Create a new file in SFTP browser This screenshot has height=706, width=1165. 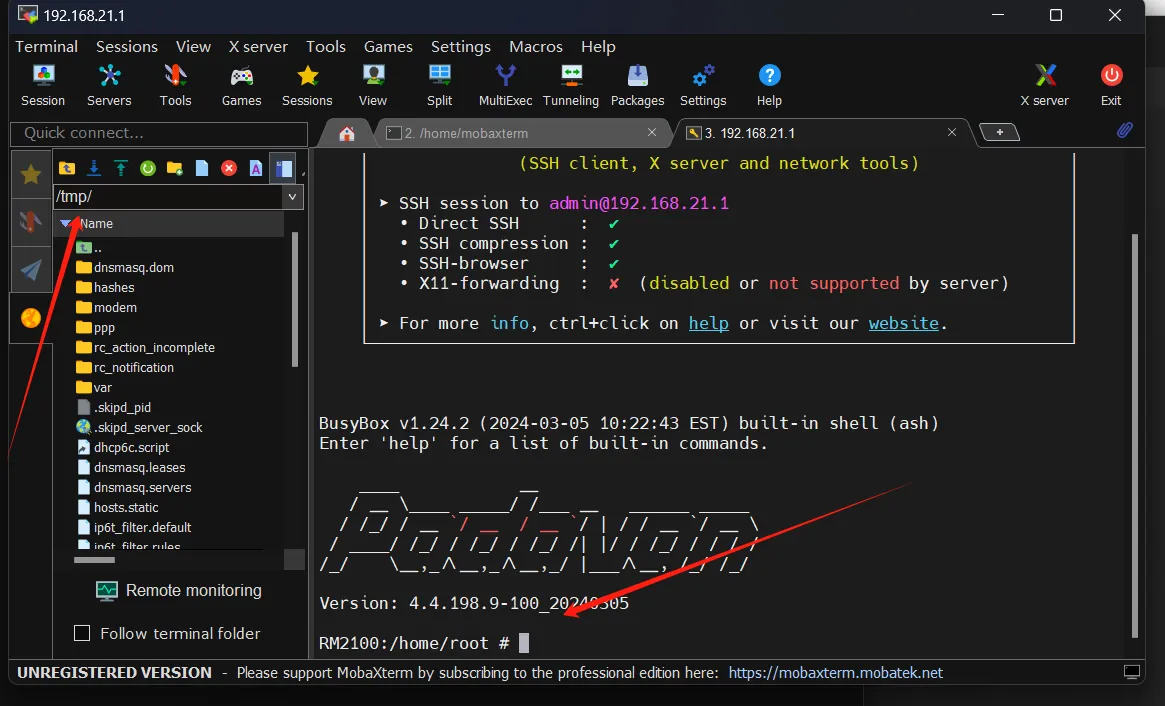(201, 168)
